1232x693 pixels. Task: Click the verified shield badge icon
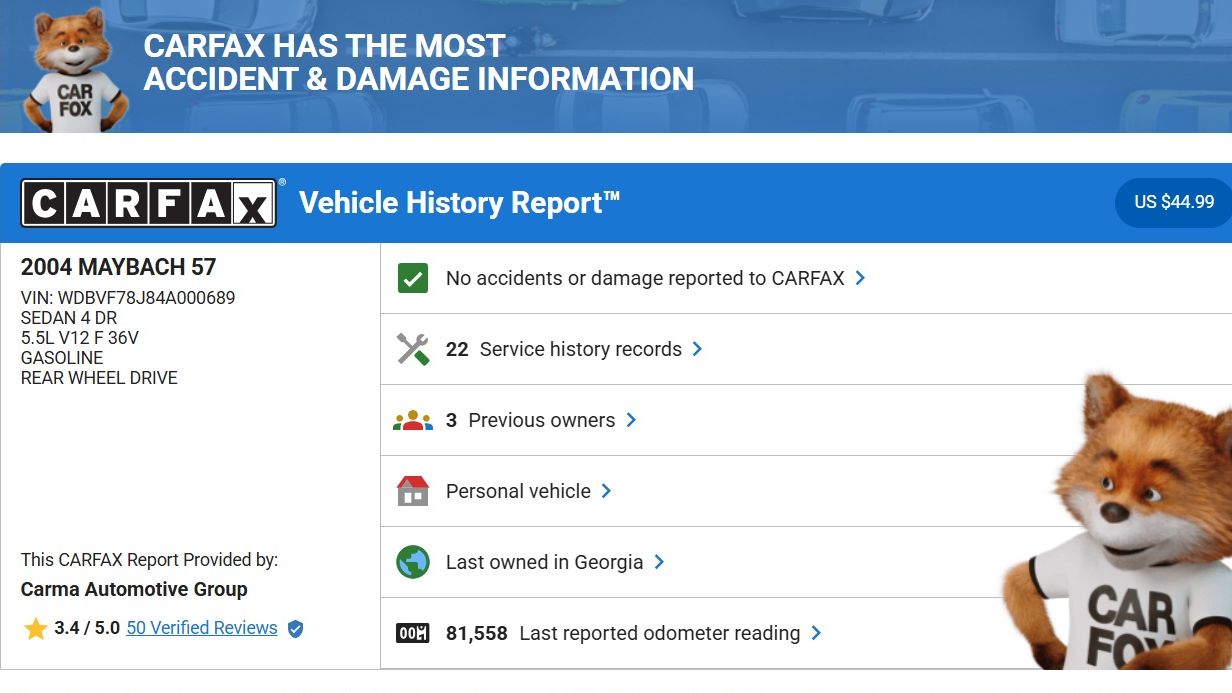point(295,629)
